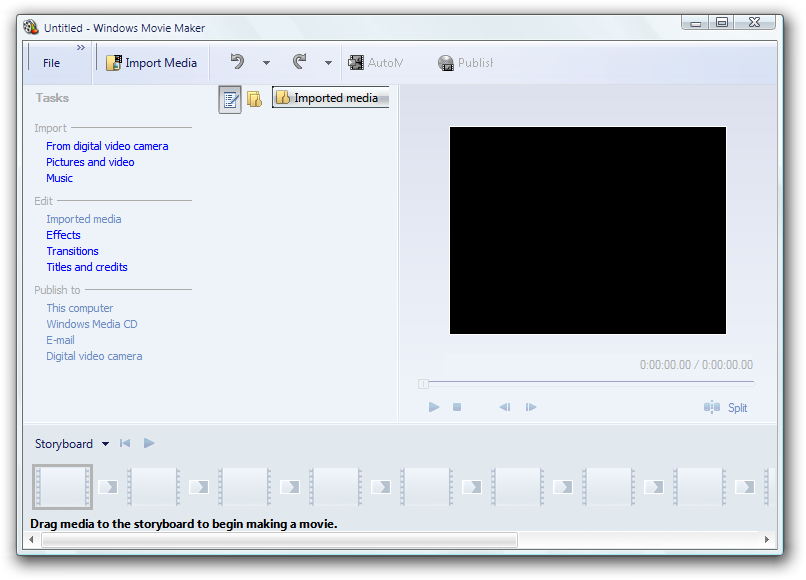Open the Imported media location combo box
806x580 pixels.
coord(330,98)
